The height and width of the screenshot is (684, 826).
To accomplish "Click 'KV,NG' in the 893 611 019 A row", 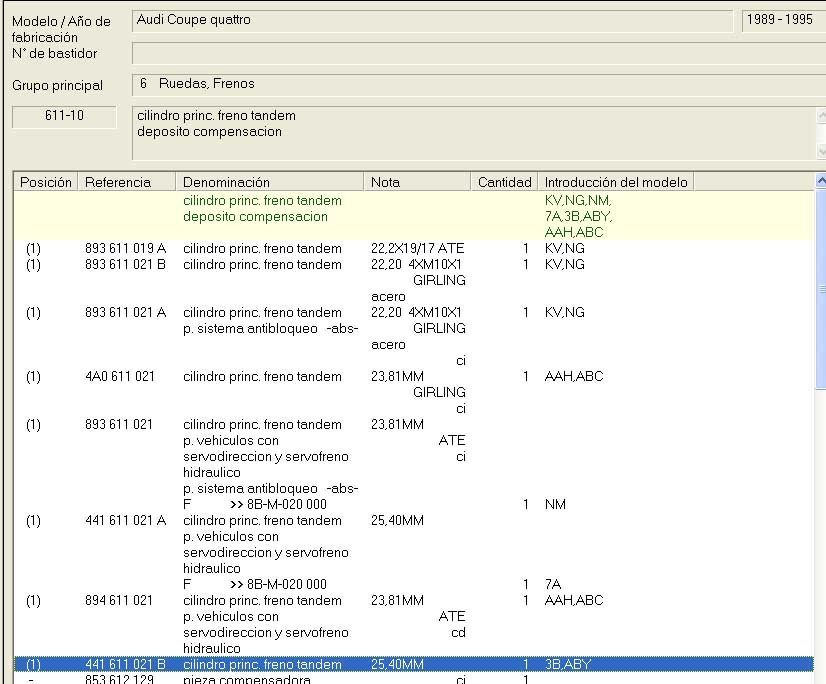I will [x=565, y=248].
